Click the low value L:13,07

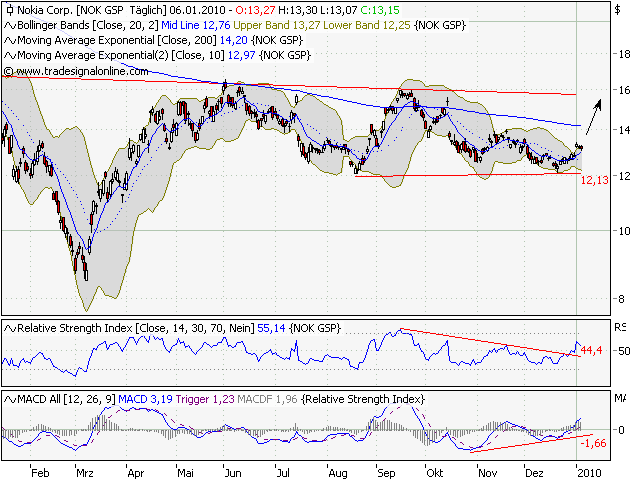click(338, 10)
